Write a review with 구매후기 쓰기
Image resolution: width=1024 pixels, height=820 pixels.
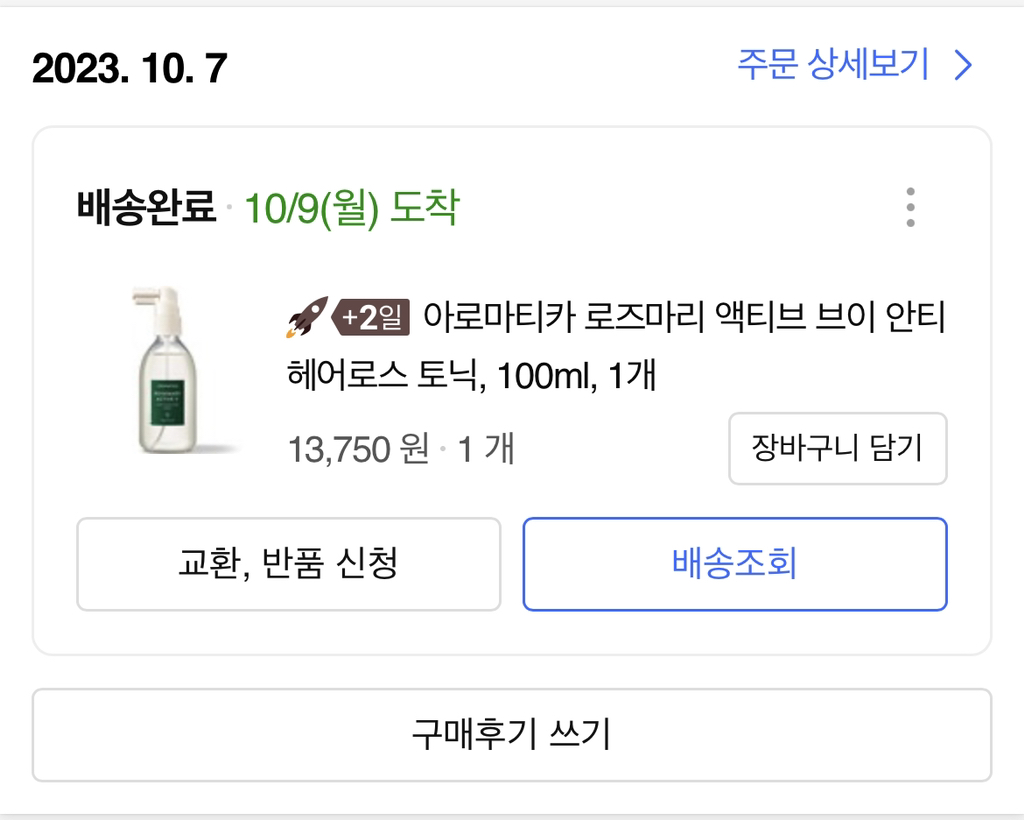[512, 735]
